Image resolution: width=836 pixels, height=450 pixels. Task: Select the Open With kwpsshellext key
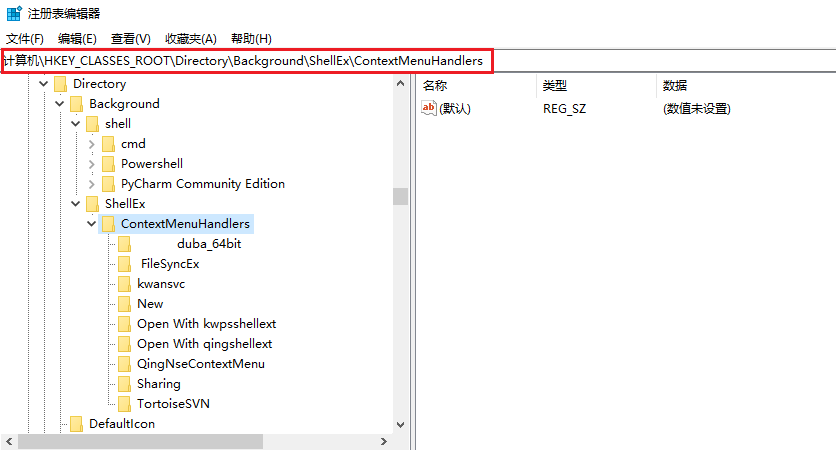[206, 324]
